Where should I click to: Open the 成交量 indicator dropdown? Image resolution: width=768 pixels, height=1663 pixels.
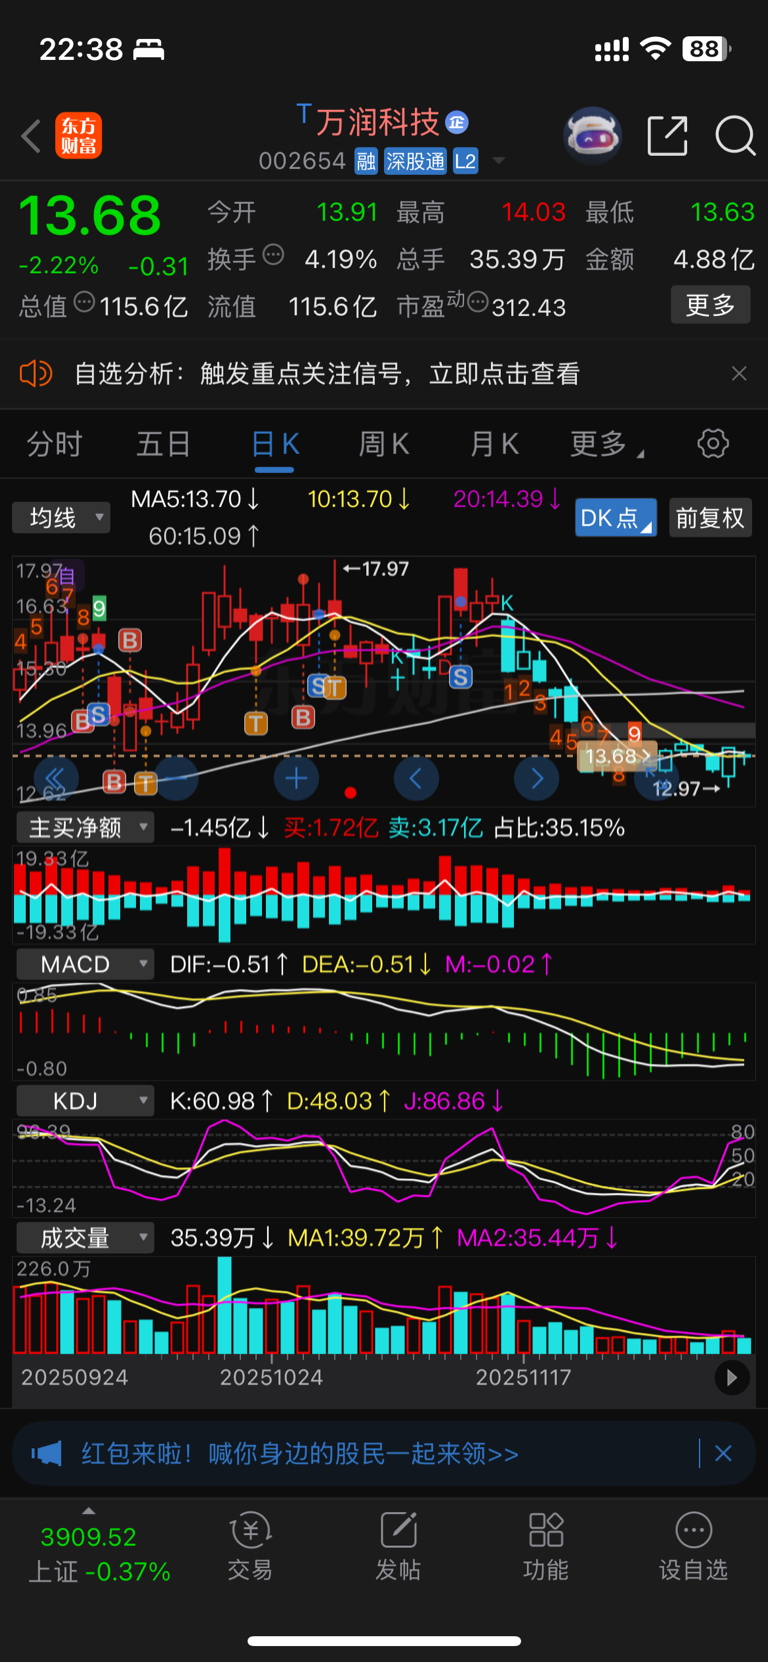point(85,1238)
